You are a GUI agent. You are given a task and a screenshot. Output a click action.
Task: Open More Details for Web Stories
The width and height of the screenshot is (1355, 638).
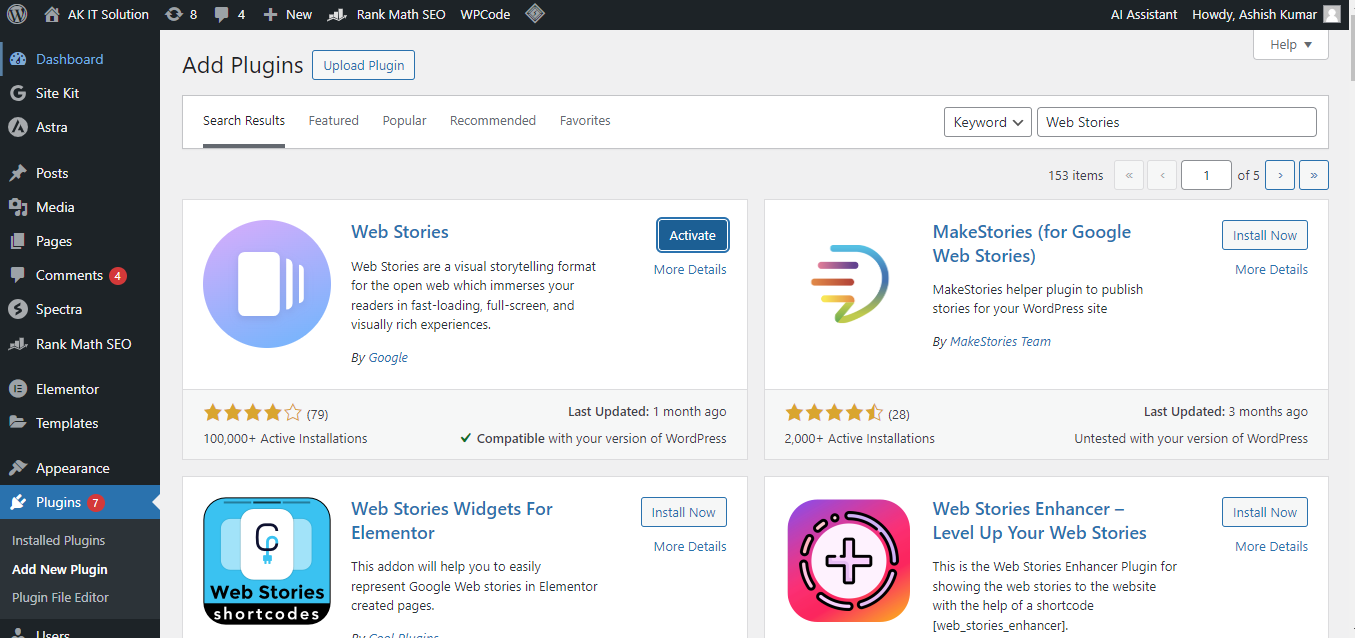tap(690, 270)
